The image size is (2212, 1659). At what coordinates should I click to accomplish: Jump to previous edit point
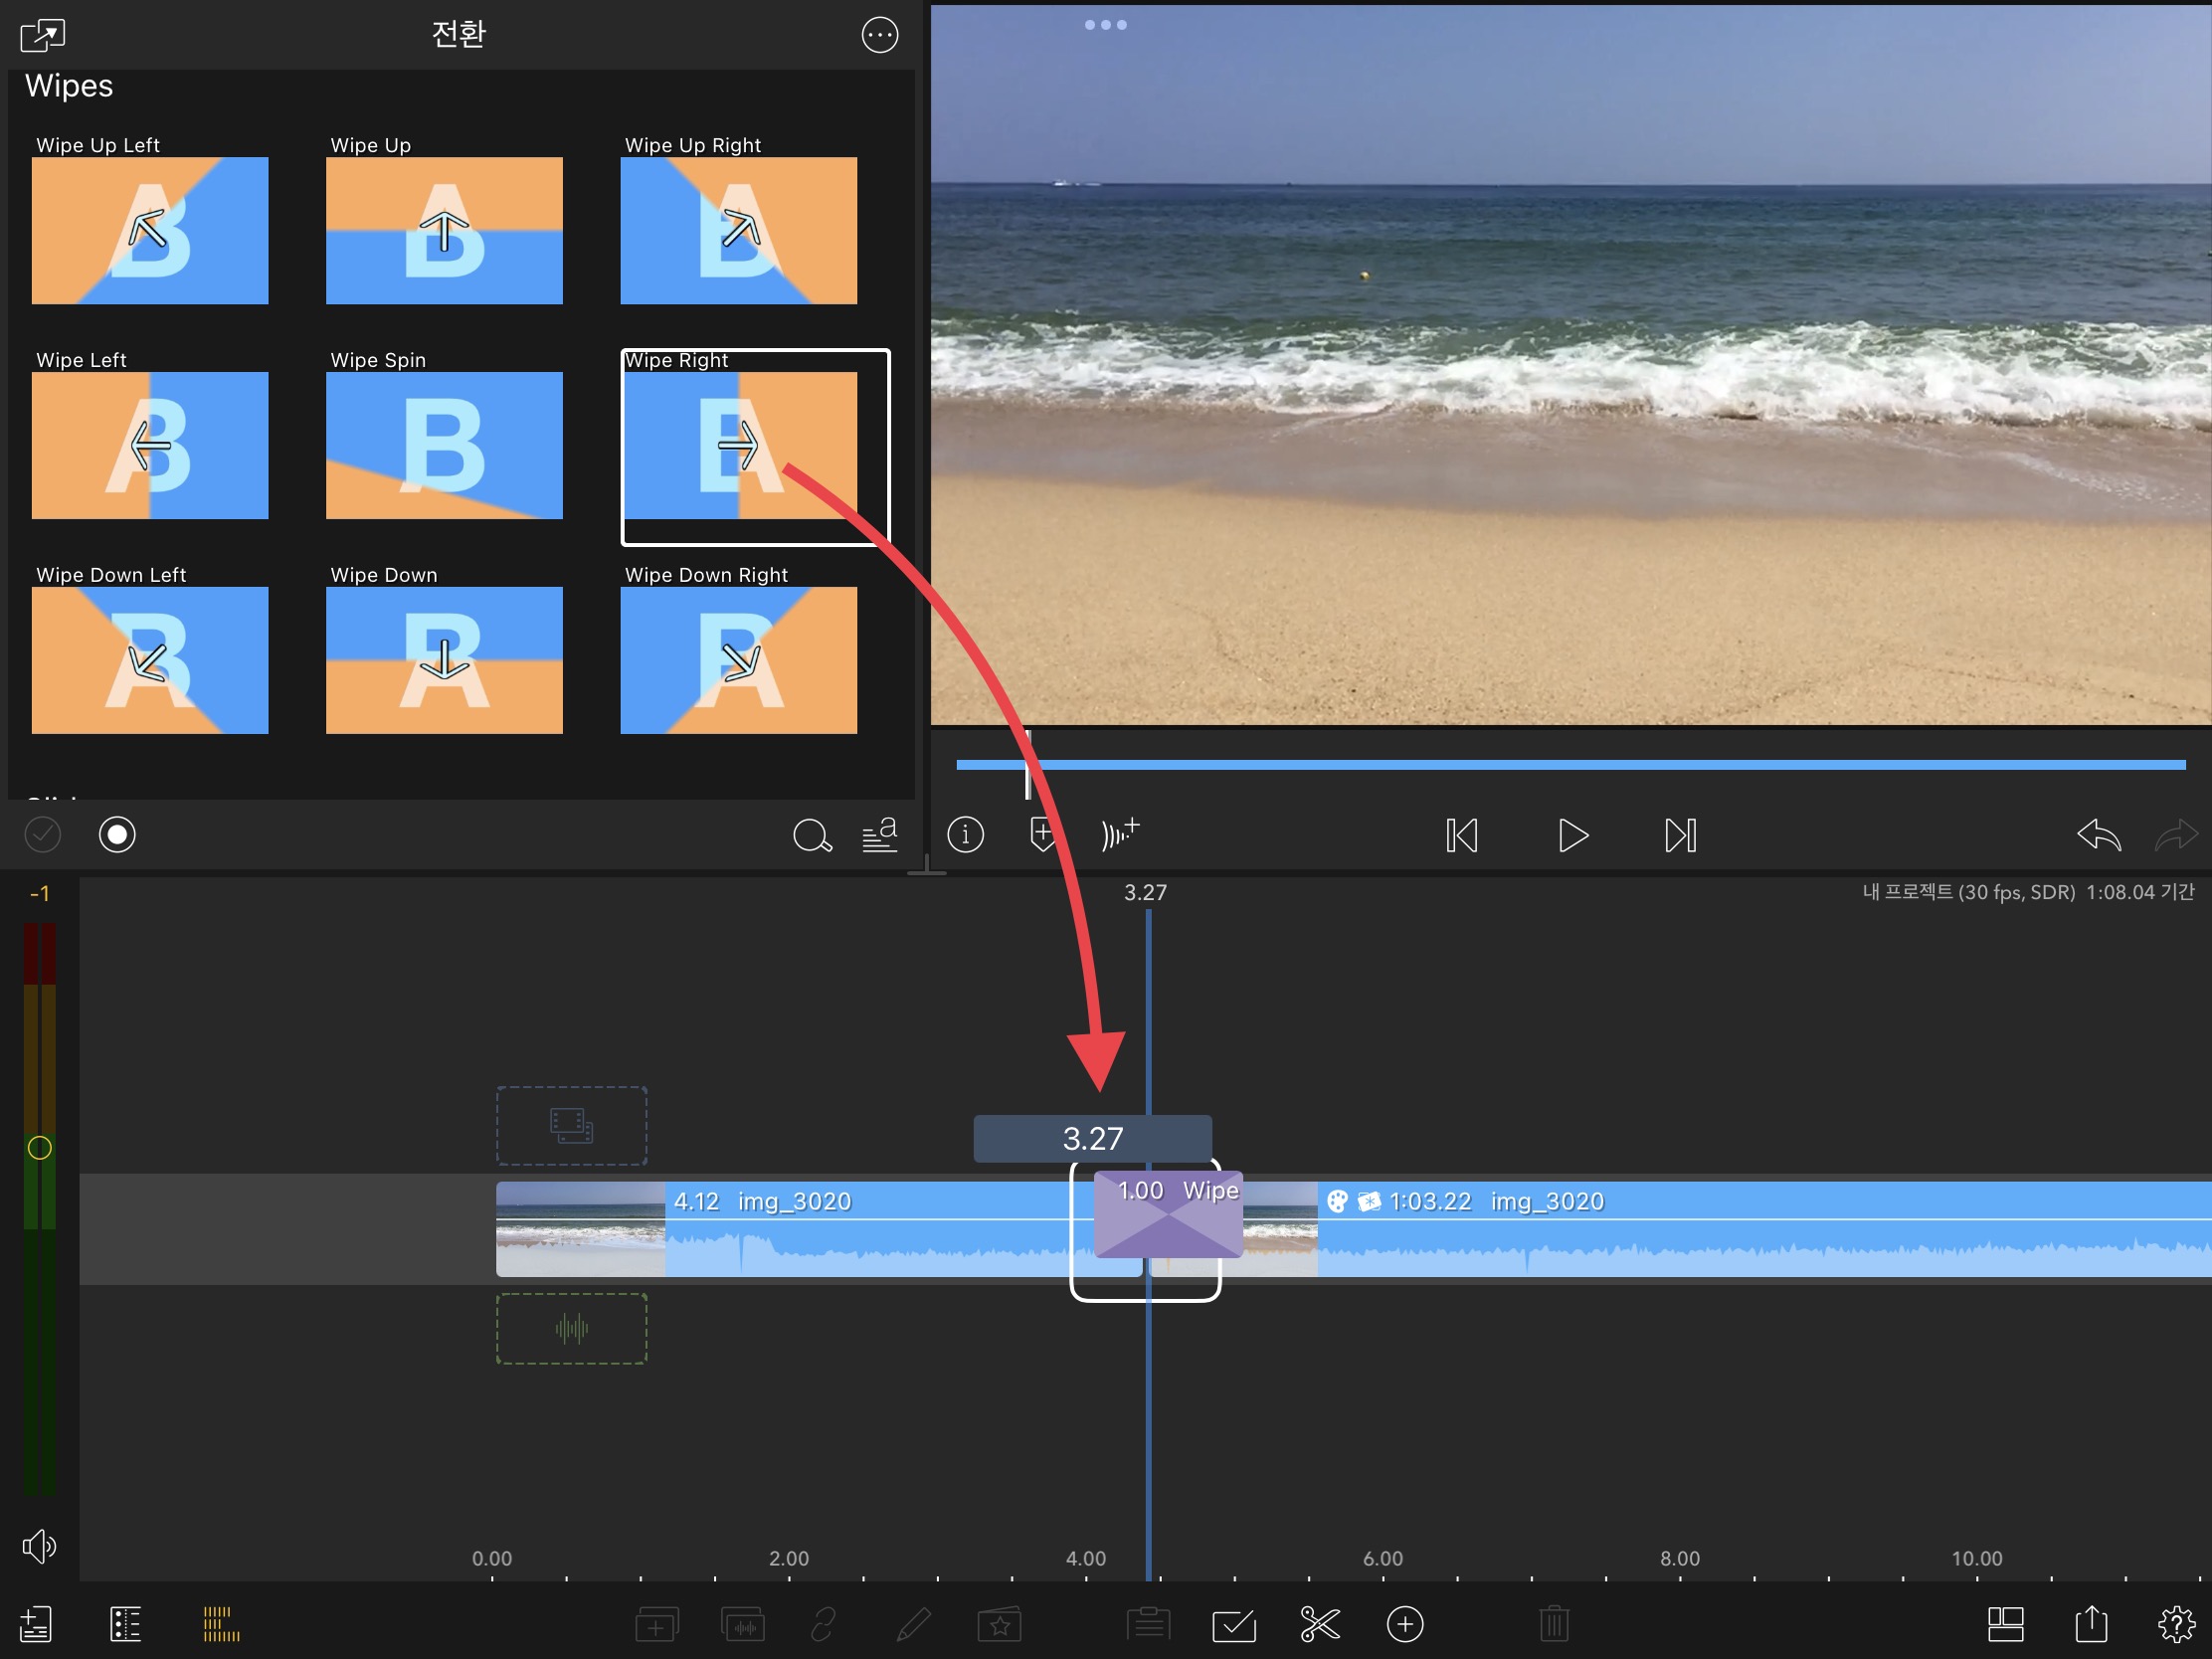(1461, 835)
